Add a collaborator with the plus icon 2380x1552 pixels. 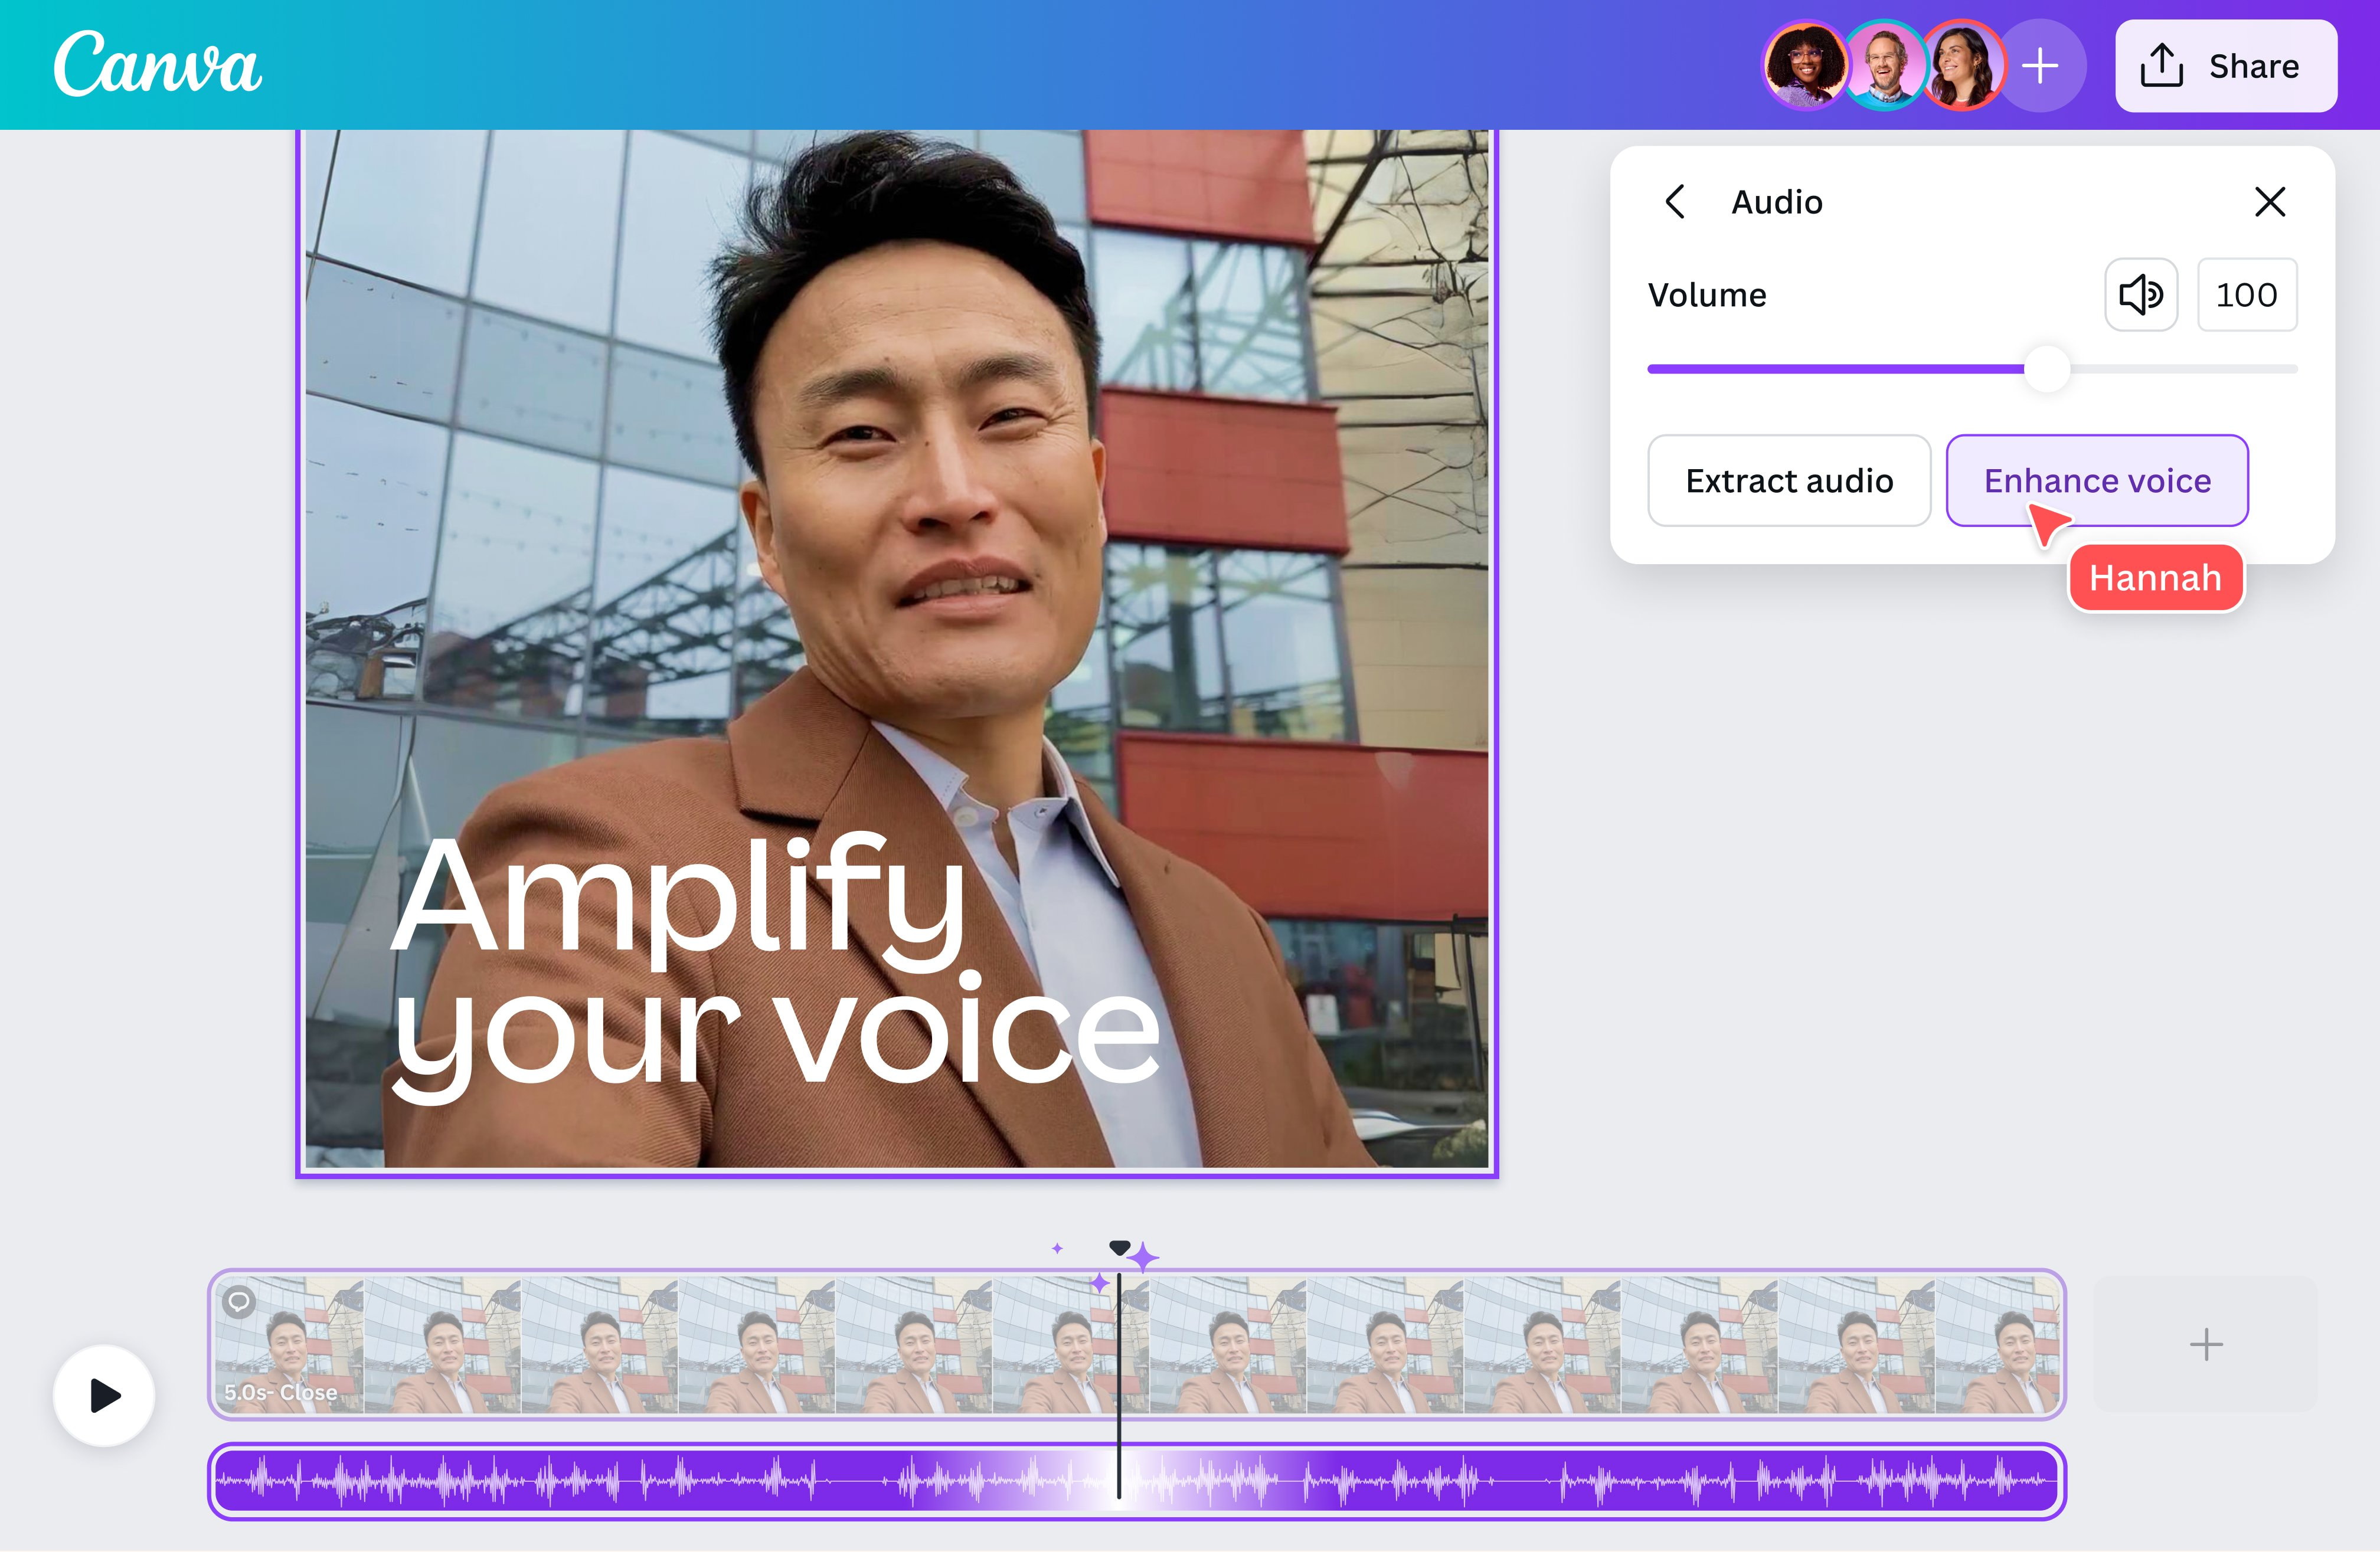(x=2040, y=65)
